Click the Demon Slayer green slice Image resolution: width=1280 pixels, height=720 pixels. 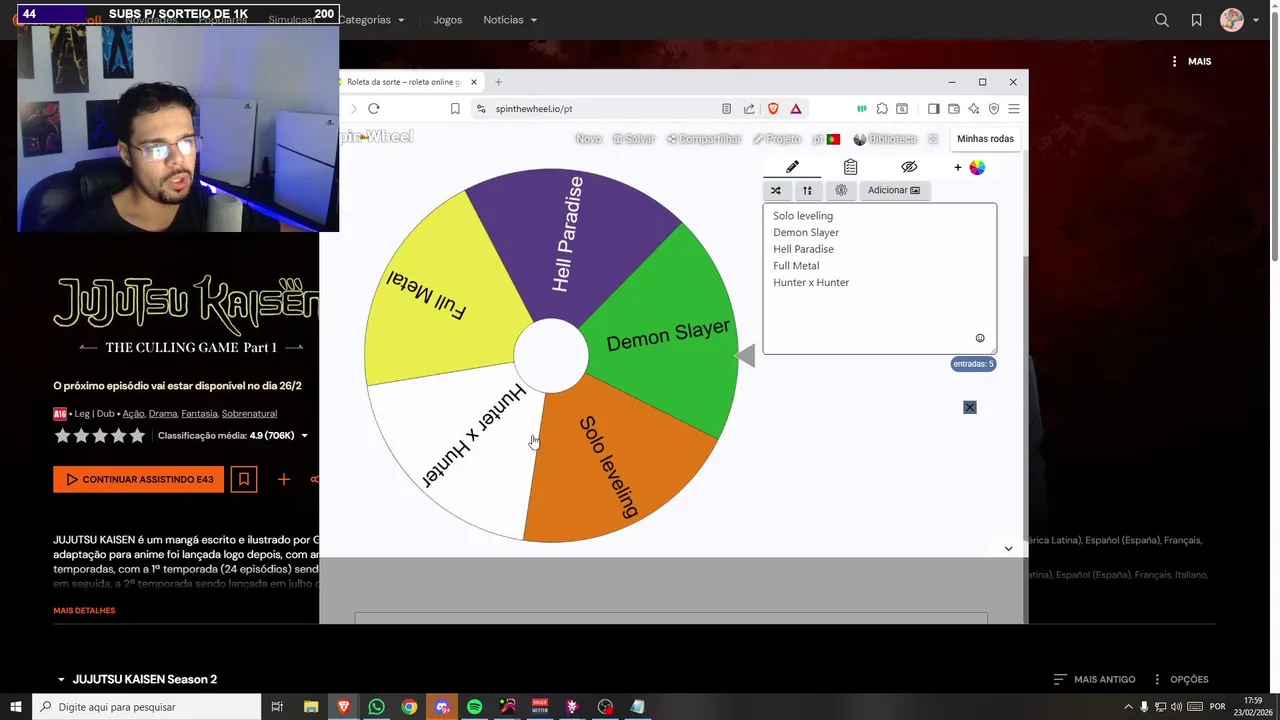coord(668,335)
